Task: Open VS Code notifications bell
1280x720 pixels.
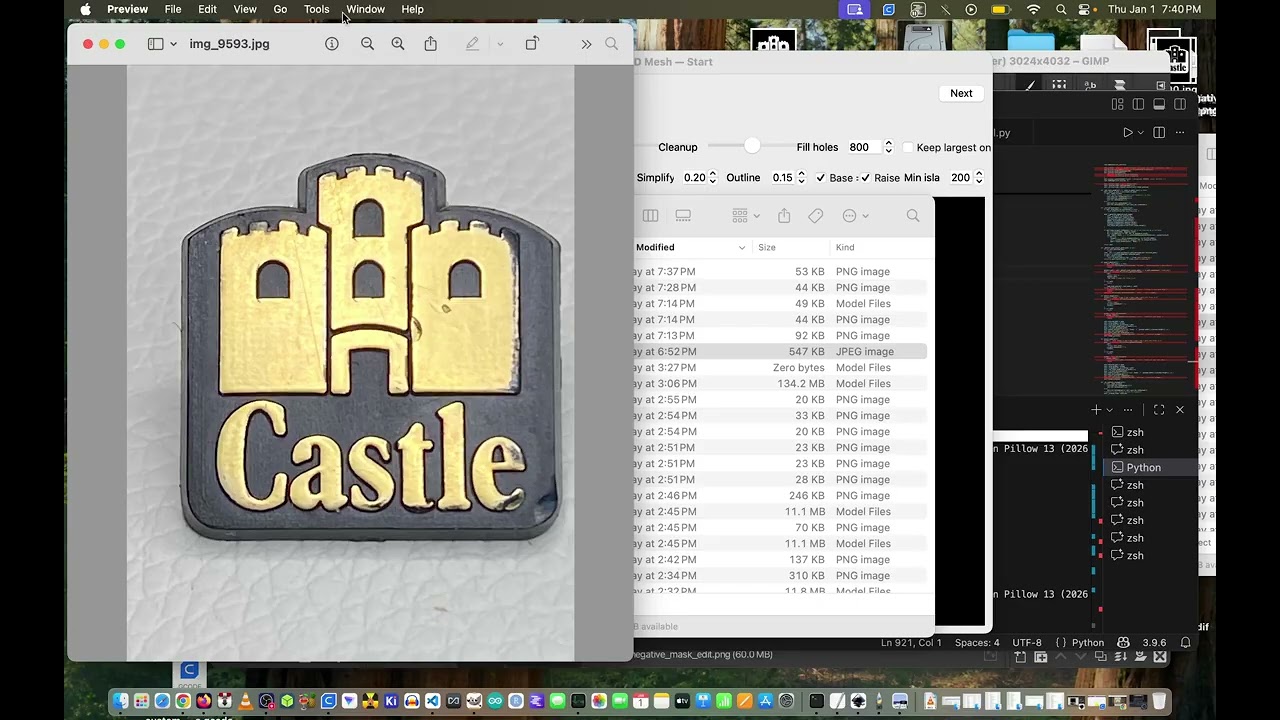Action: (1186, 643)
